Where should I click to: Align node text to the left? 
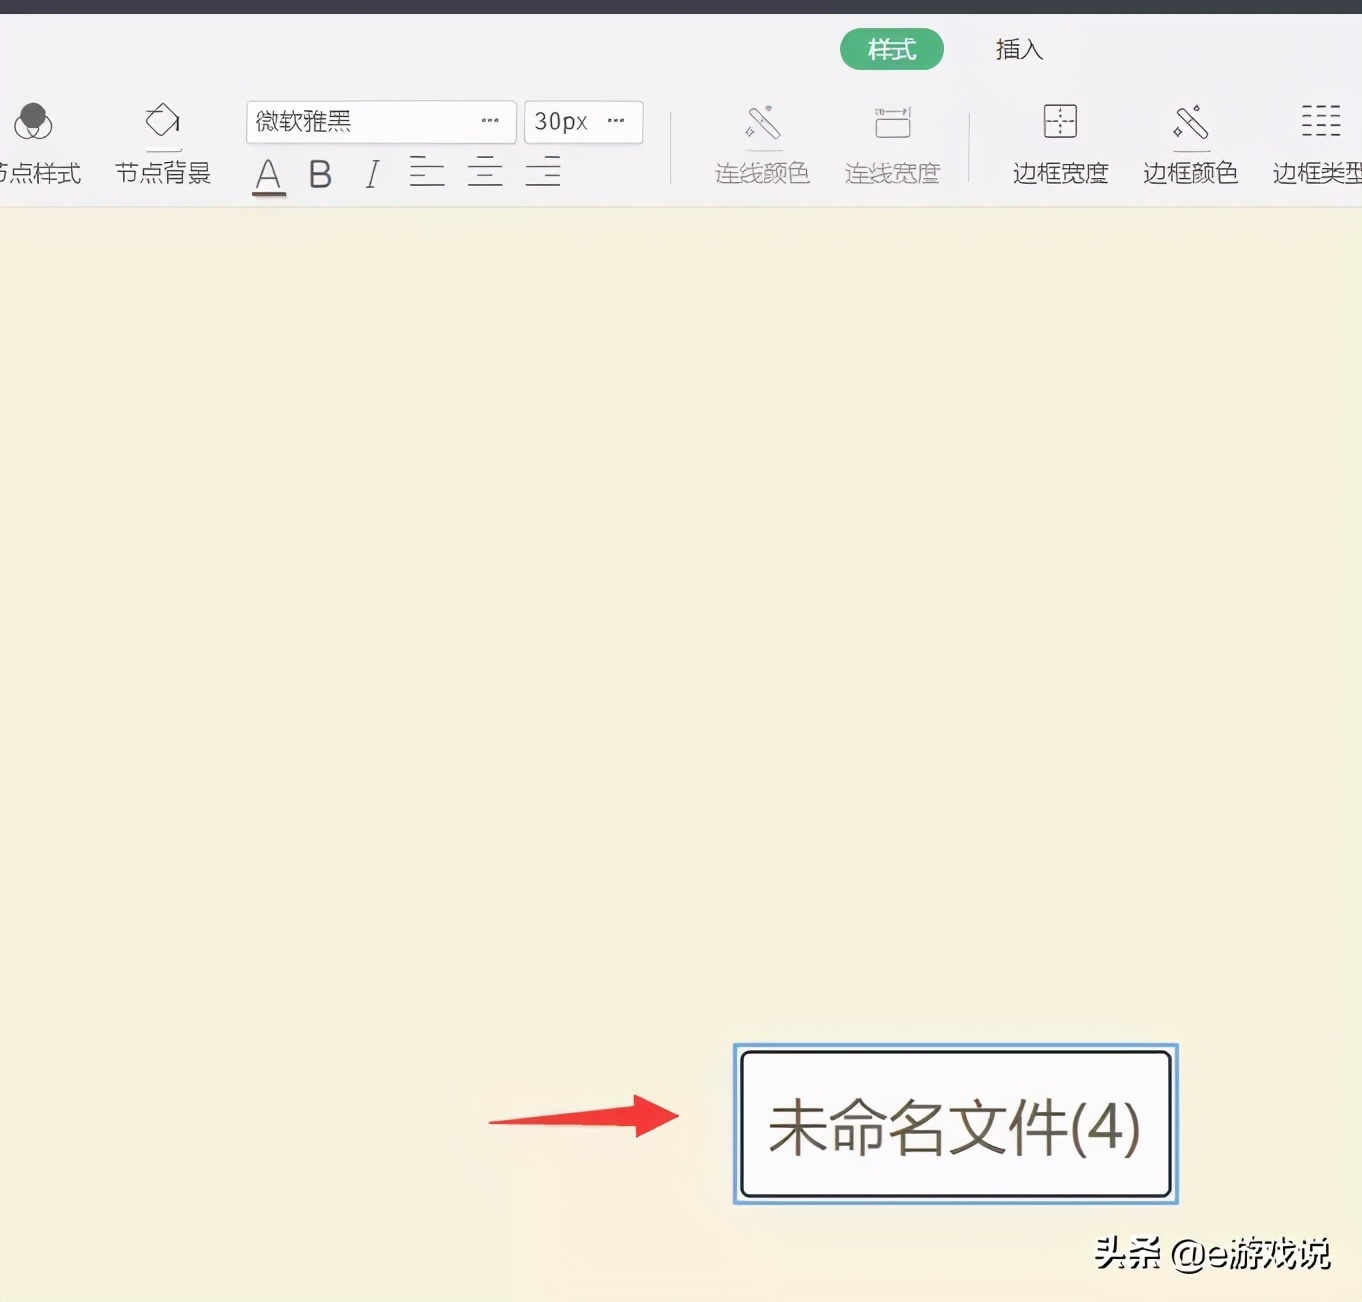pyautogui.click(x=427, y=172)
